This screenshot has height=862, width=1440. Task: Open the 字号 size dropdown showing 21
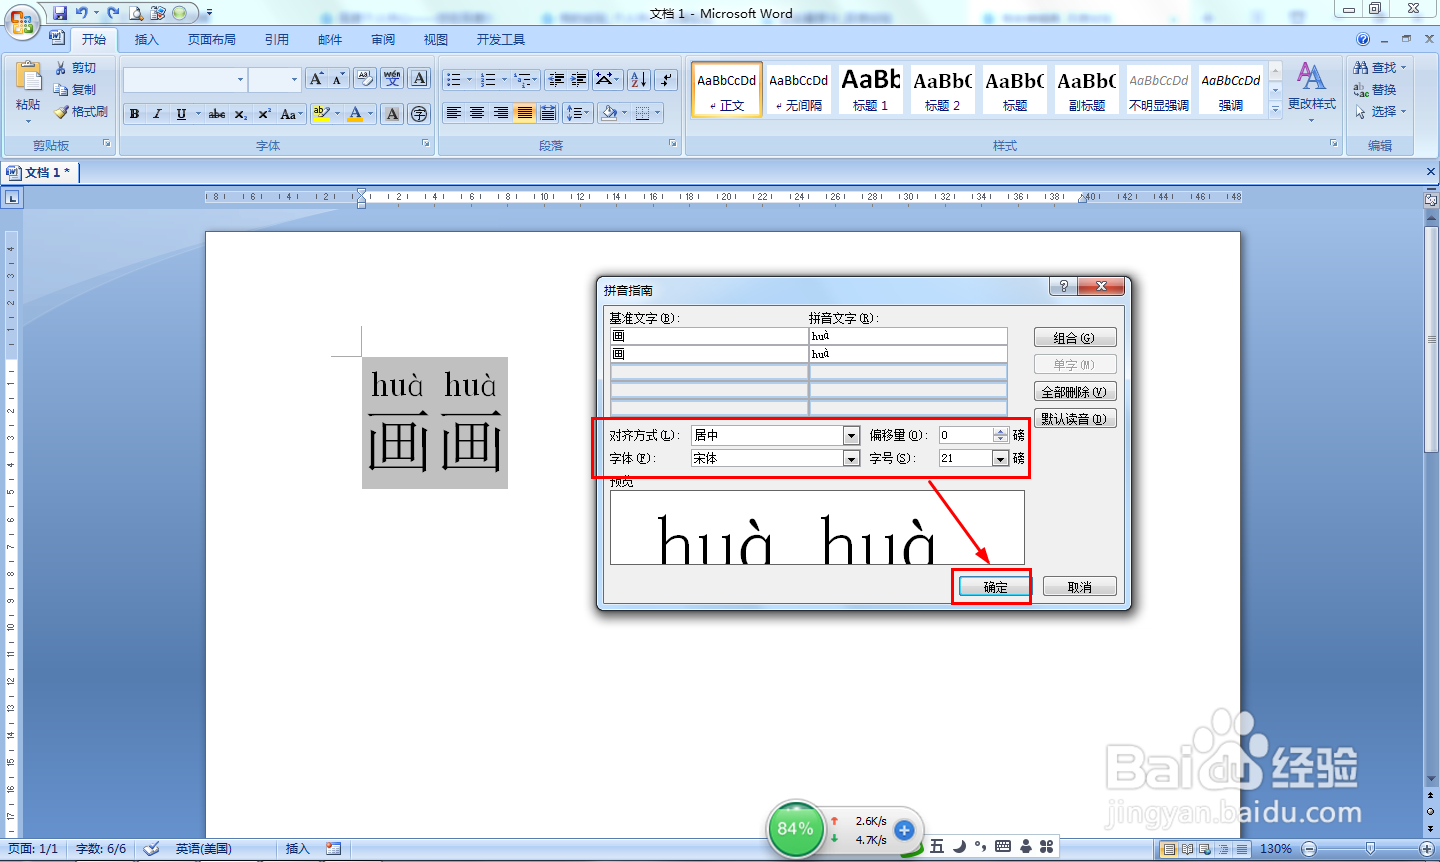coord(999,458)
